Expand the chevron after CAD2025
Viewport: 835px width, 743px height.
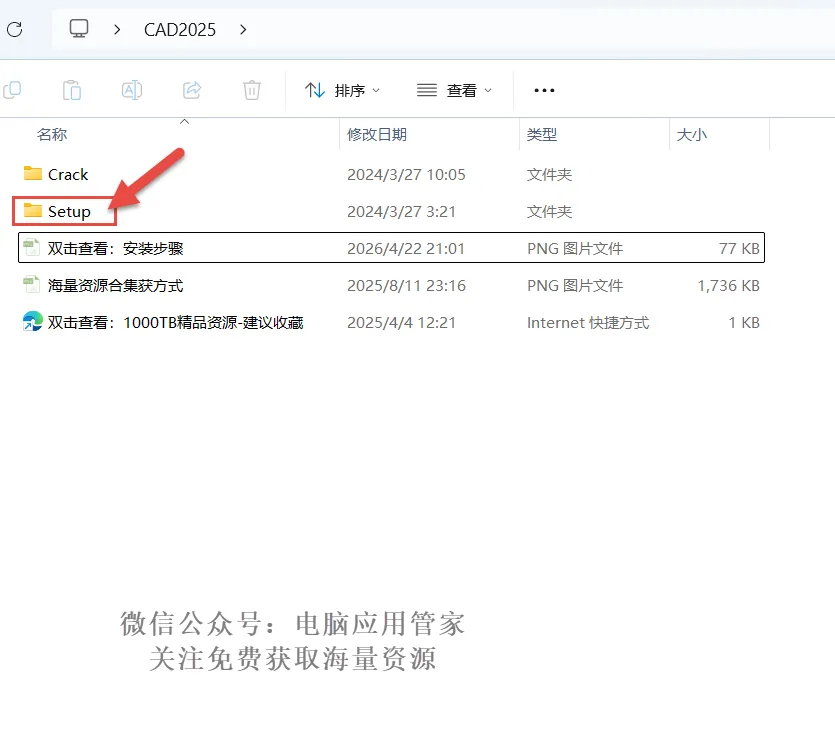tap(243, 29)
